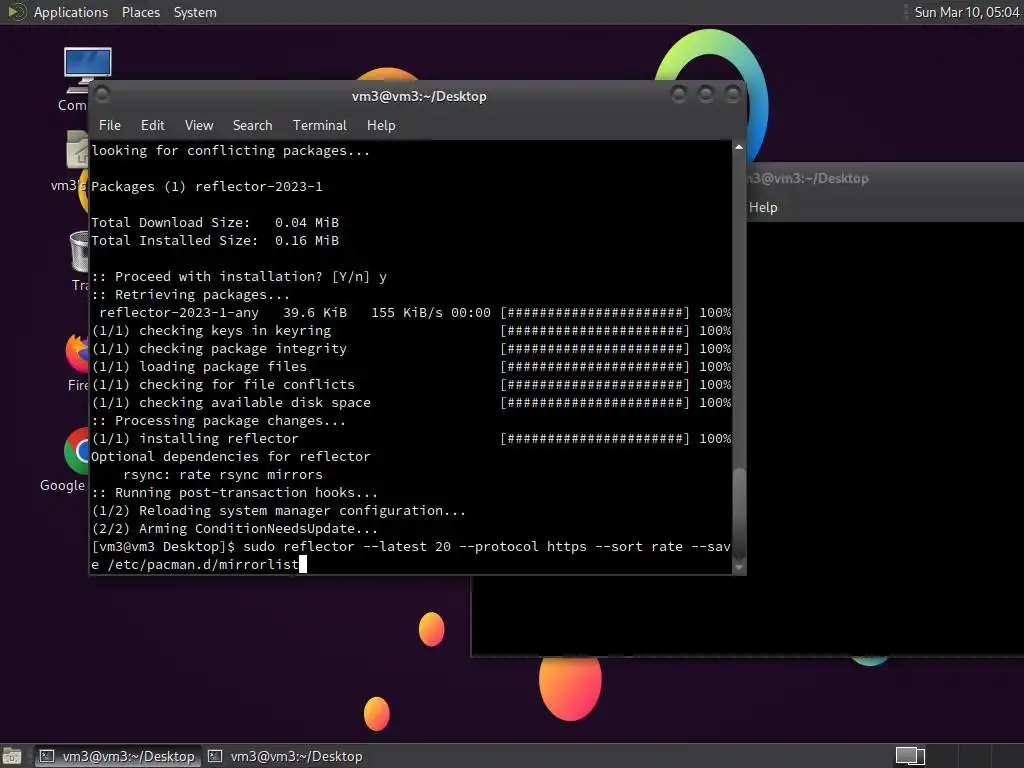Image resolution: width=1024 pixels, height=768 pixels.
Task: Click the front terminal title bar
Action: point(419,96)
